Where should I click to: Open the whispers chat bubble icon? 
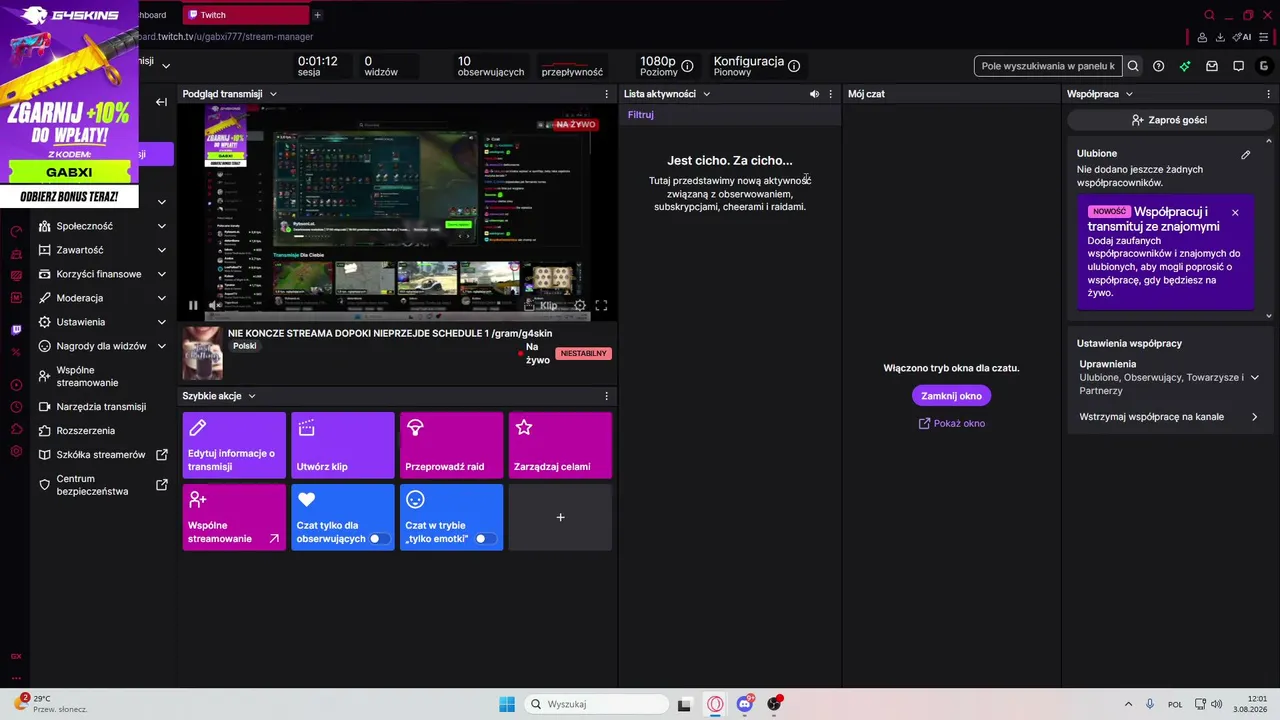point(1238,66)
